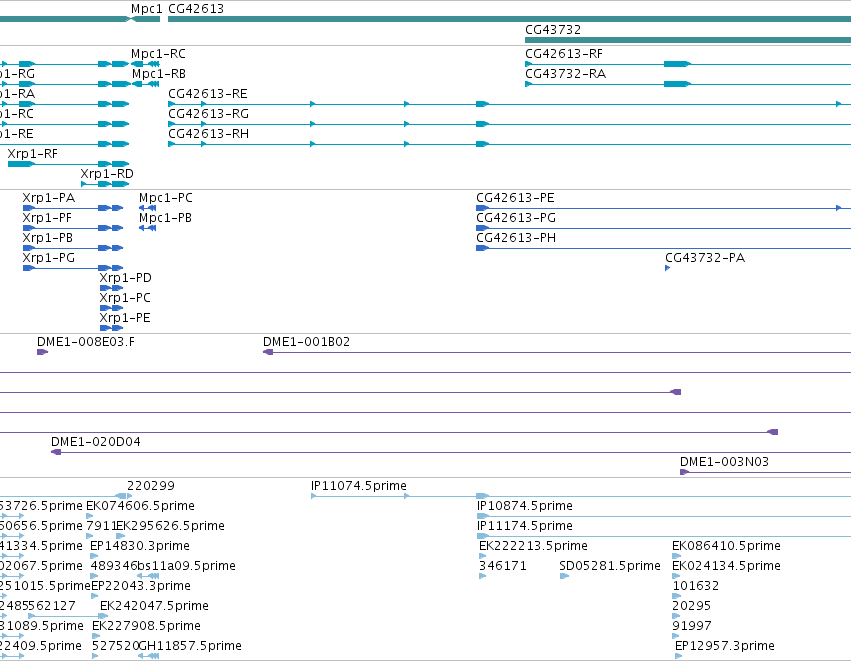Viewport: 851px width, 661px height.
Task: Select EST label 346171
Action: [x=503, y=567]
